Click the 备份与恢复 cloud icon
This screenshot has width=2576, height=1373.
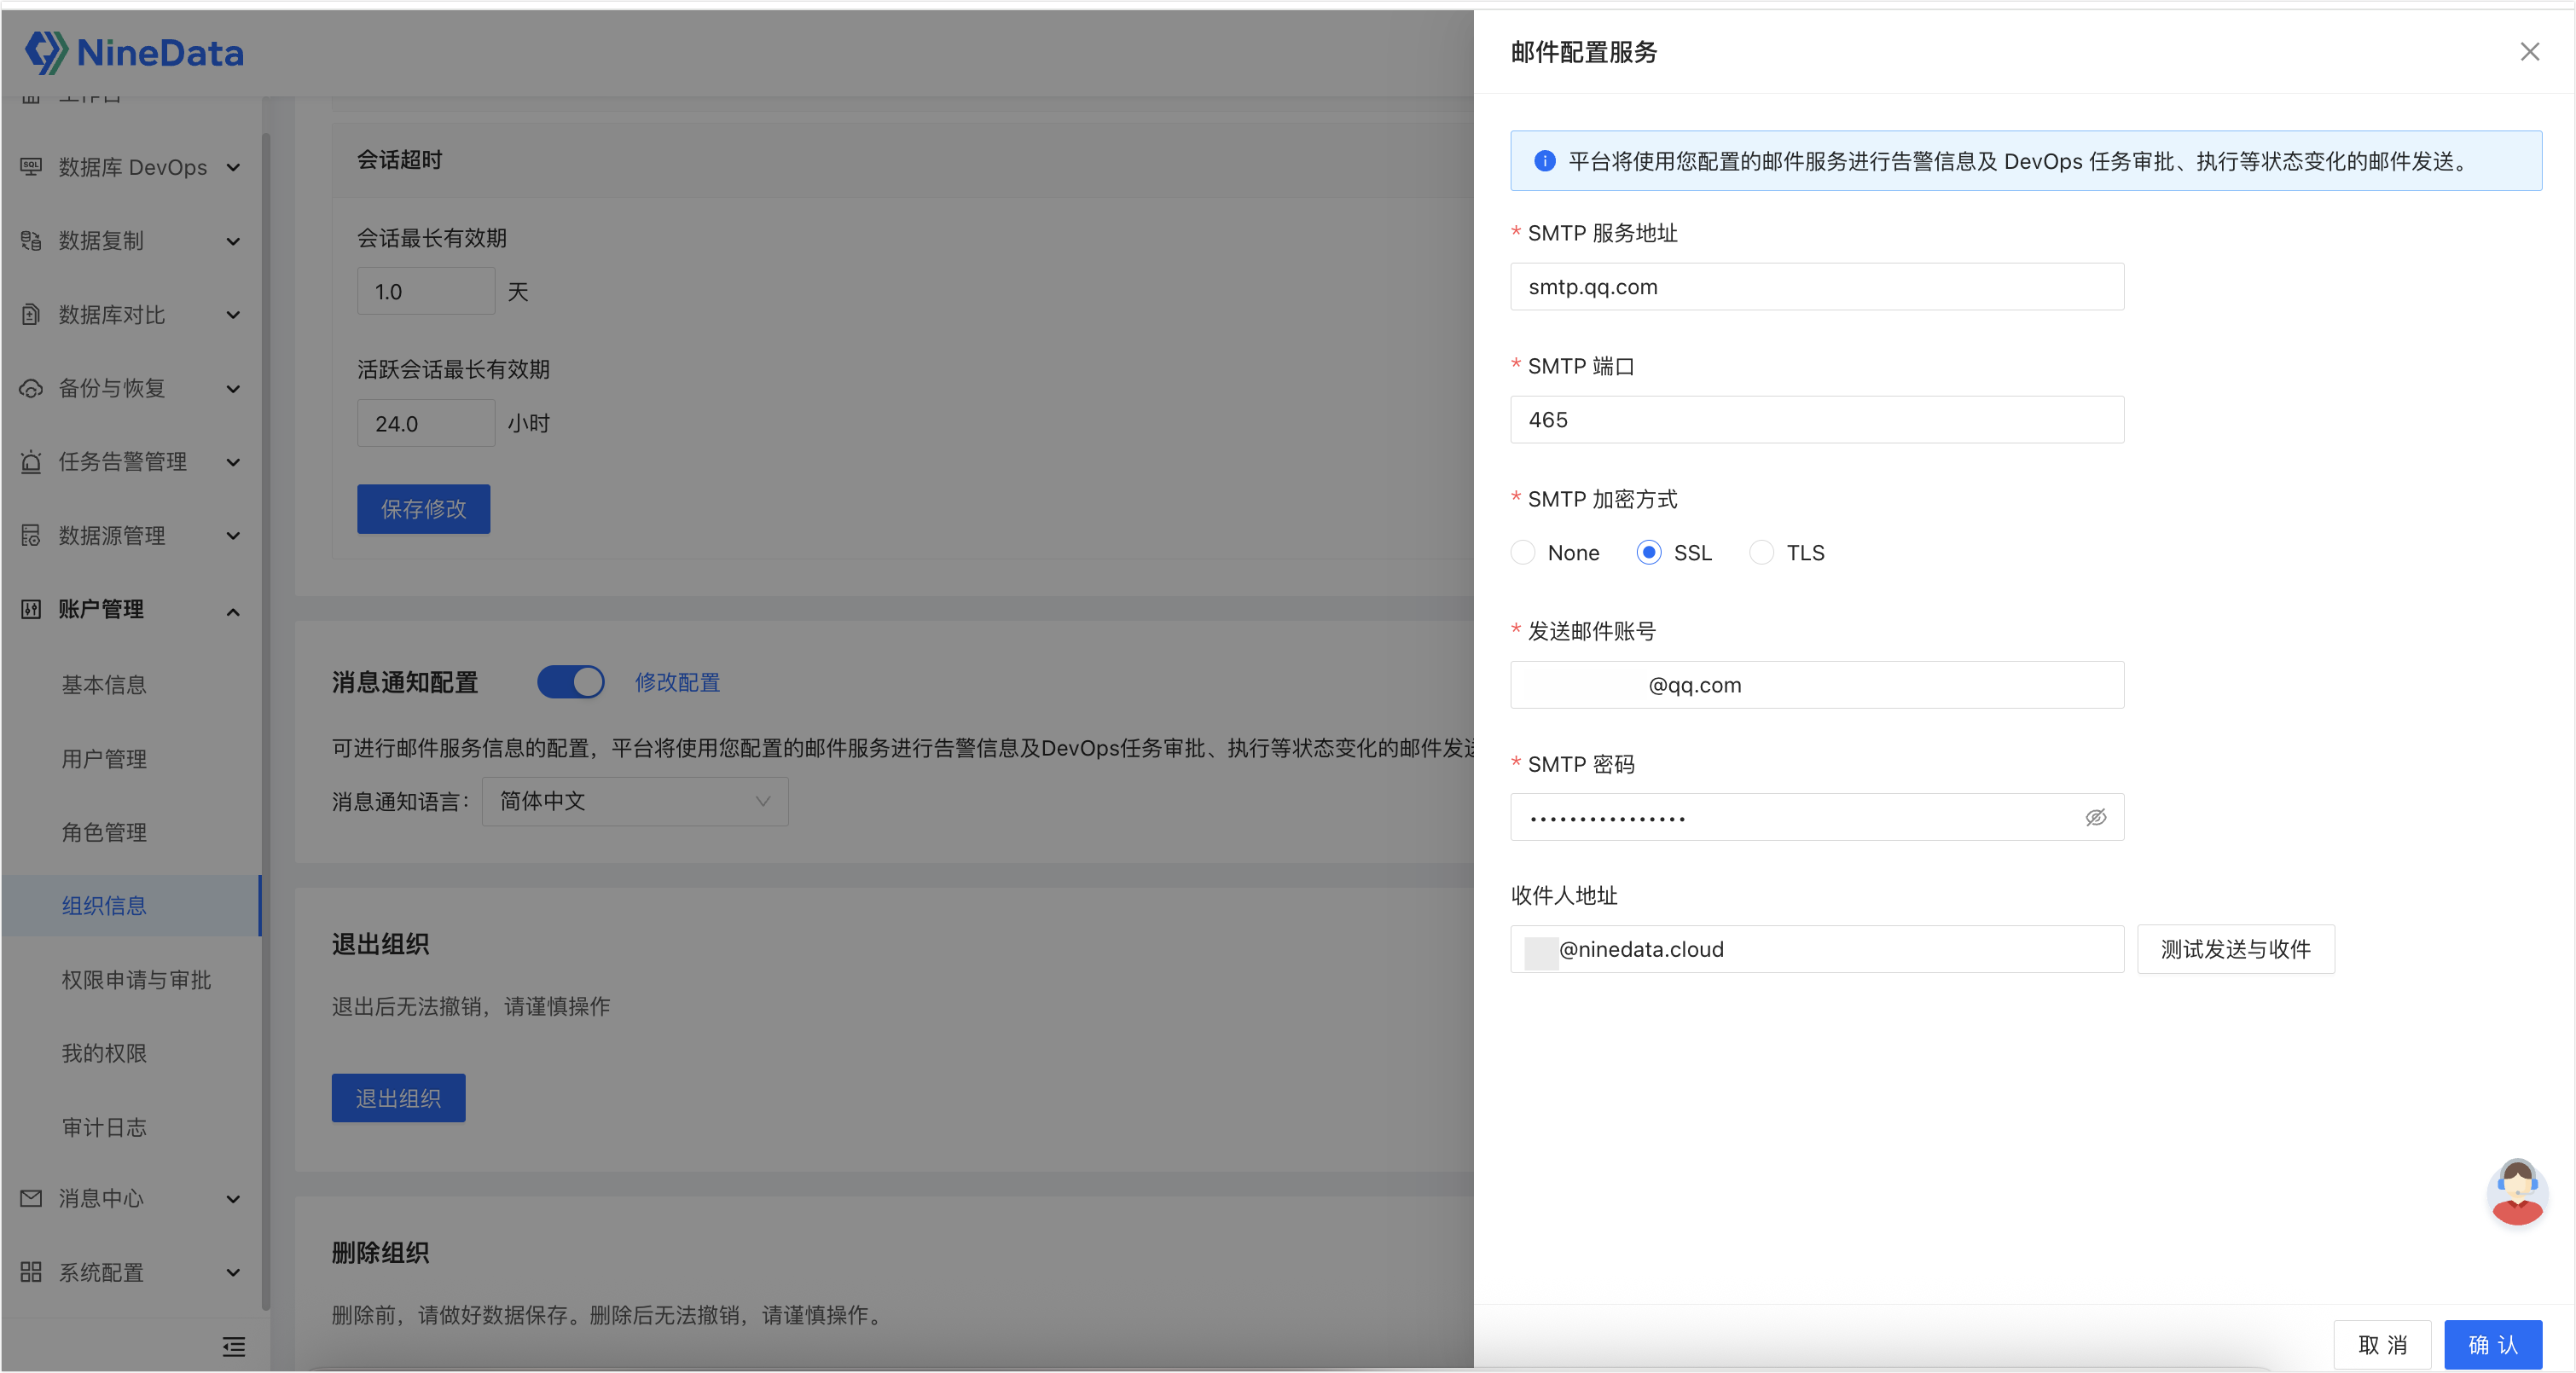click(x=31, y=388)
